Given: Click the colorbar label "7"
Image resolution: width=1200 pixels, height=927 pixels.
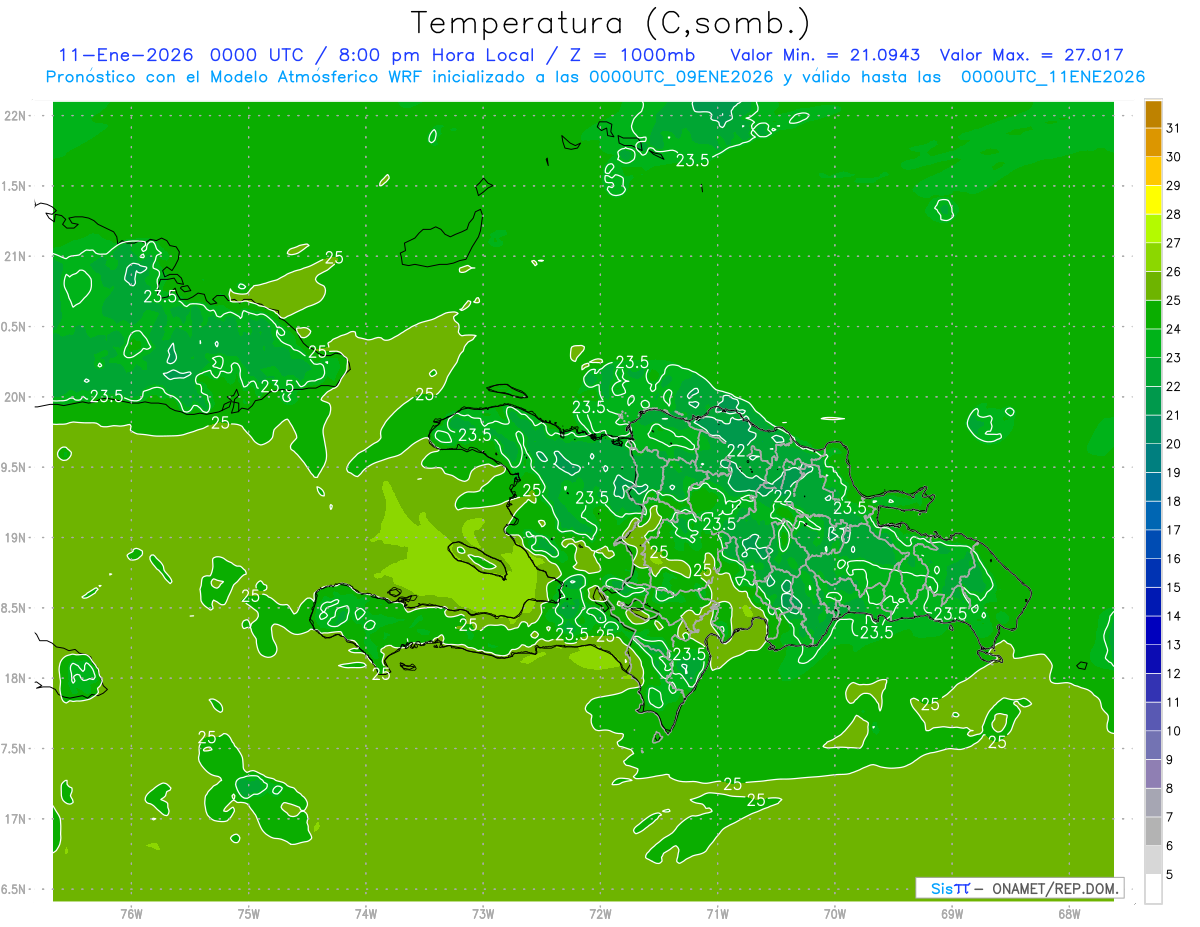Looking at the screenshot, I should click(1169, 817).
